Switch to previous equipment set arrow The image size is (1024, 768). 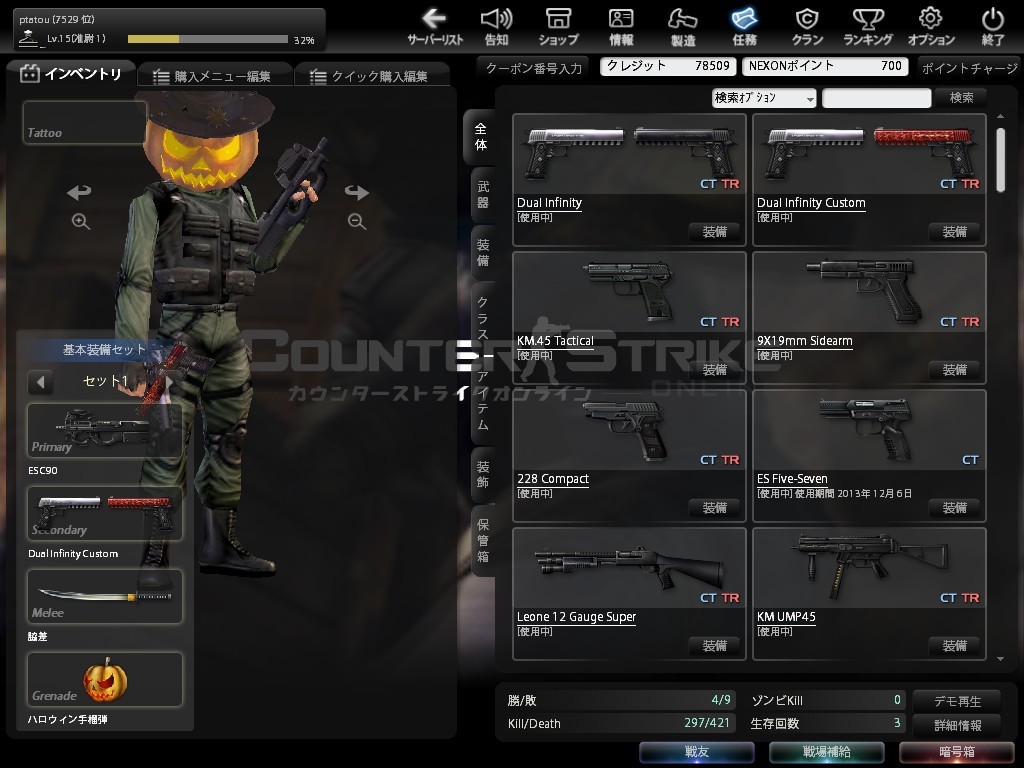(40, 382)
